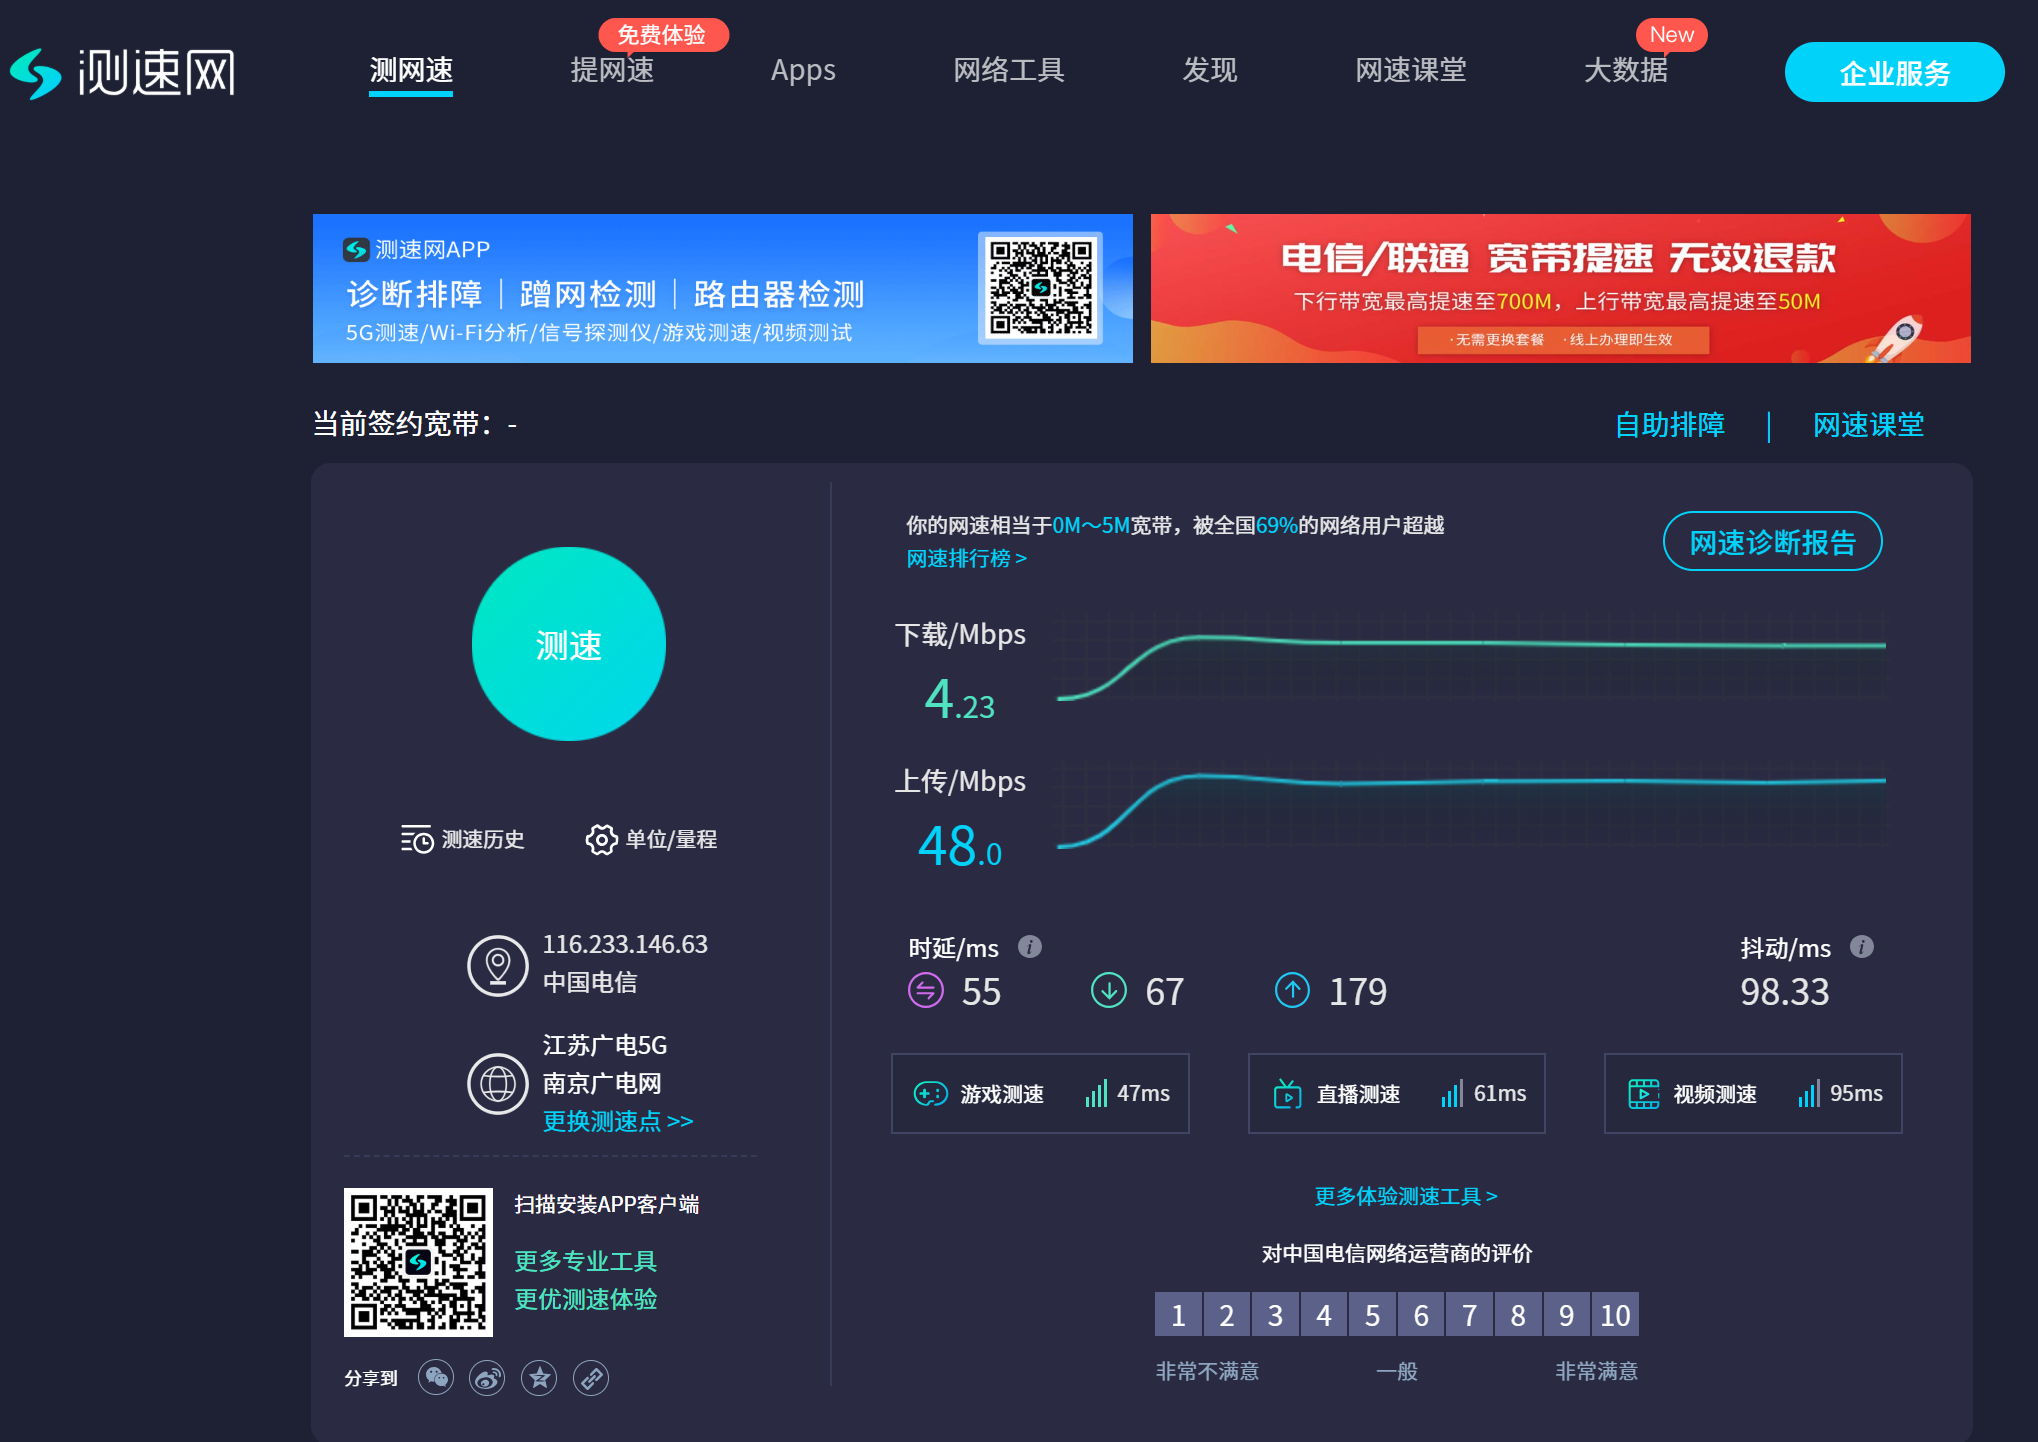
Task: Rate China Telecom score 6
Action: click(1421, 1314)
